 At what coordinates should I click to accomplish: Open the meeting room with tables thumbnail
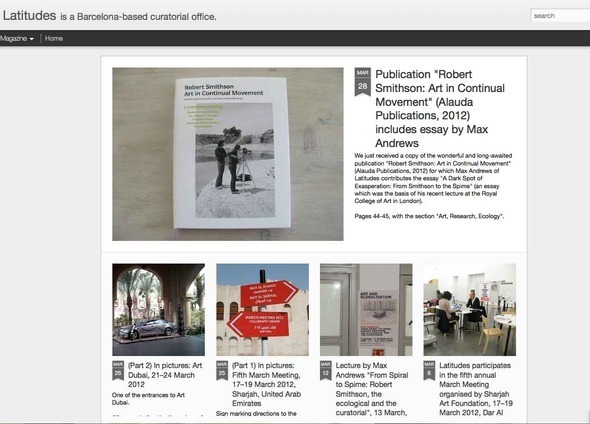pos(470,310)
